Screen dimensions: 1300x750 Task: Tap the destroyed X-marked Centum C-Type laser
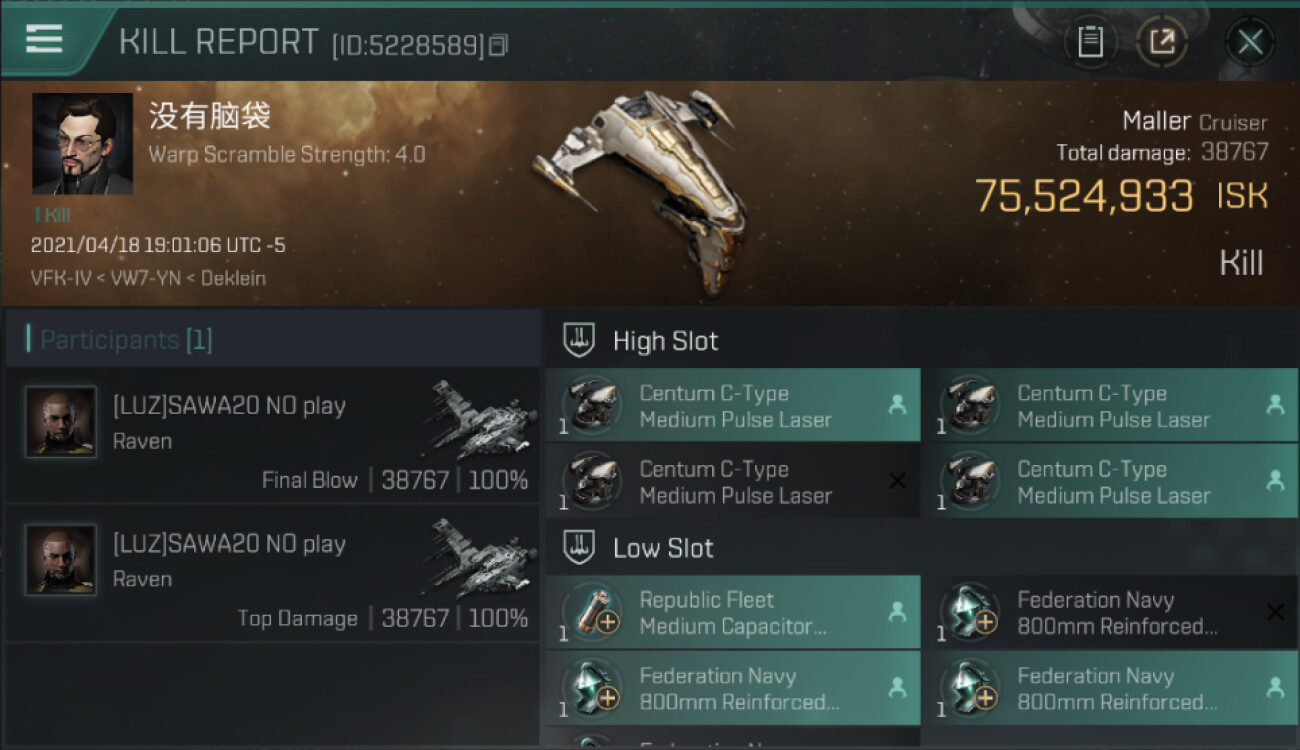733,482
